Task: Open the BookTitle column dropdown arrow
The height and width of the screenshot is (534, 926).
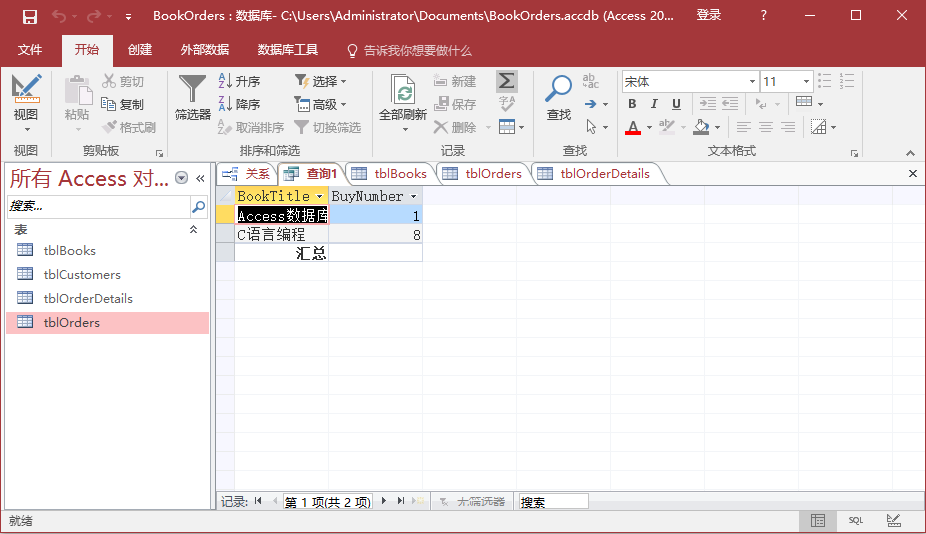Action: tap(320, 197)
